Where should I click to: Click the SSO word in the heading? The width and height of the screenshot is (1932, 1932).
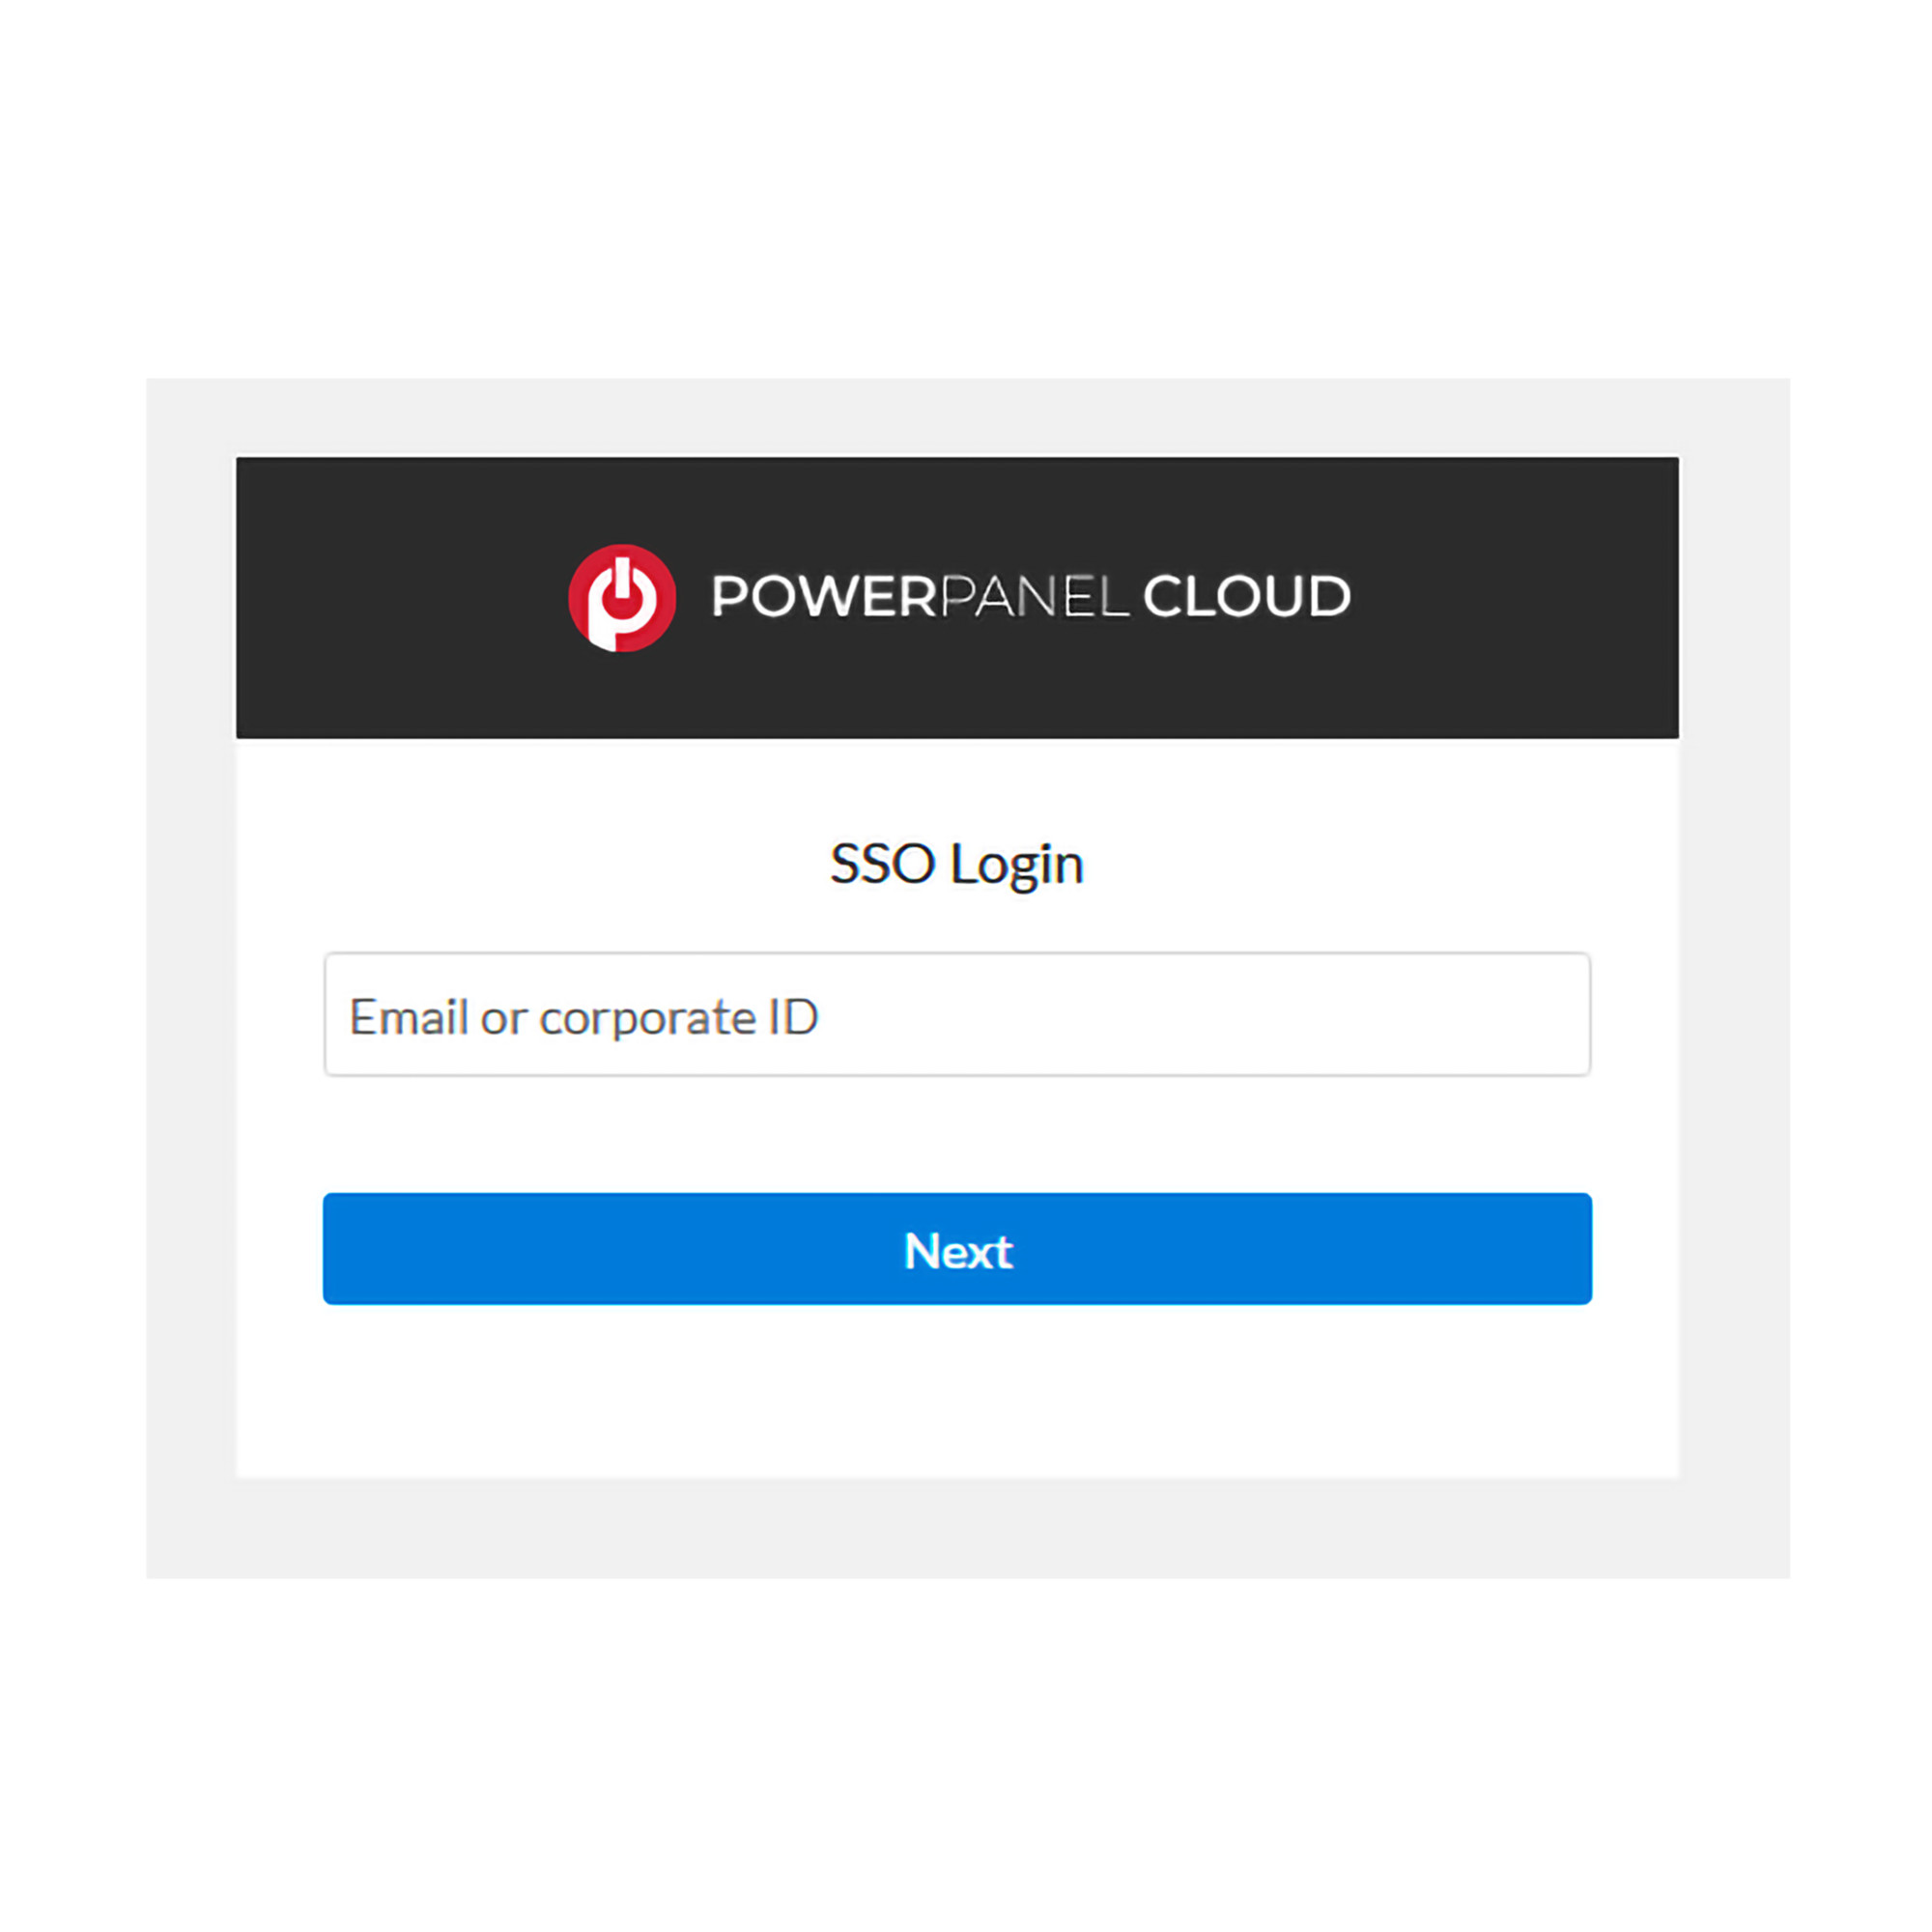(882, 864)
